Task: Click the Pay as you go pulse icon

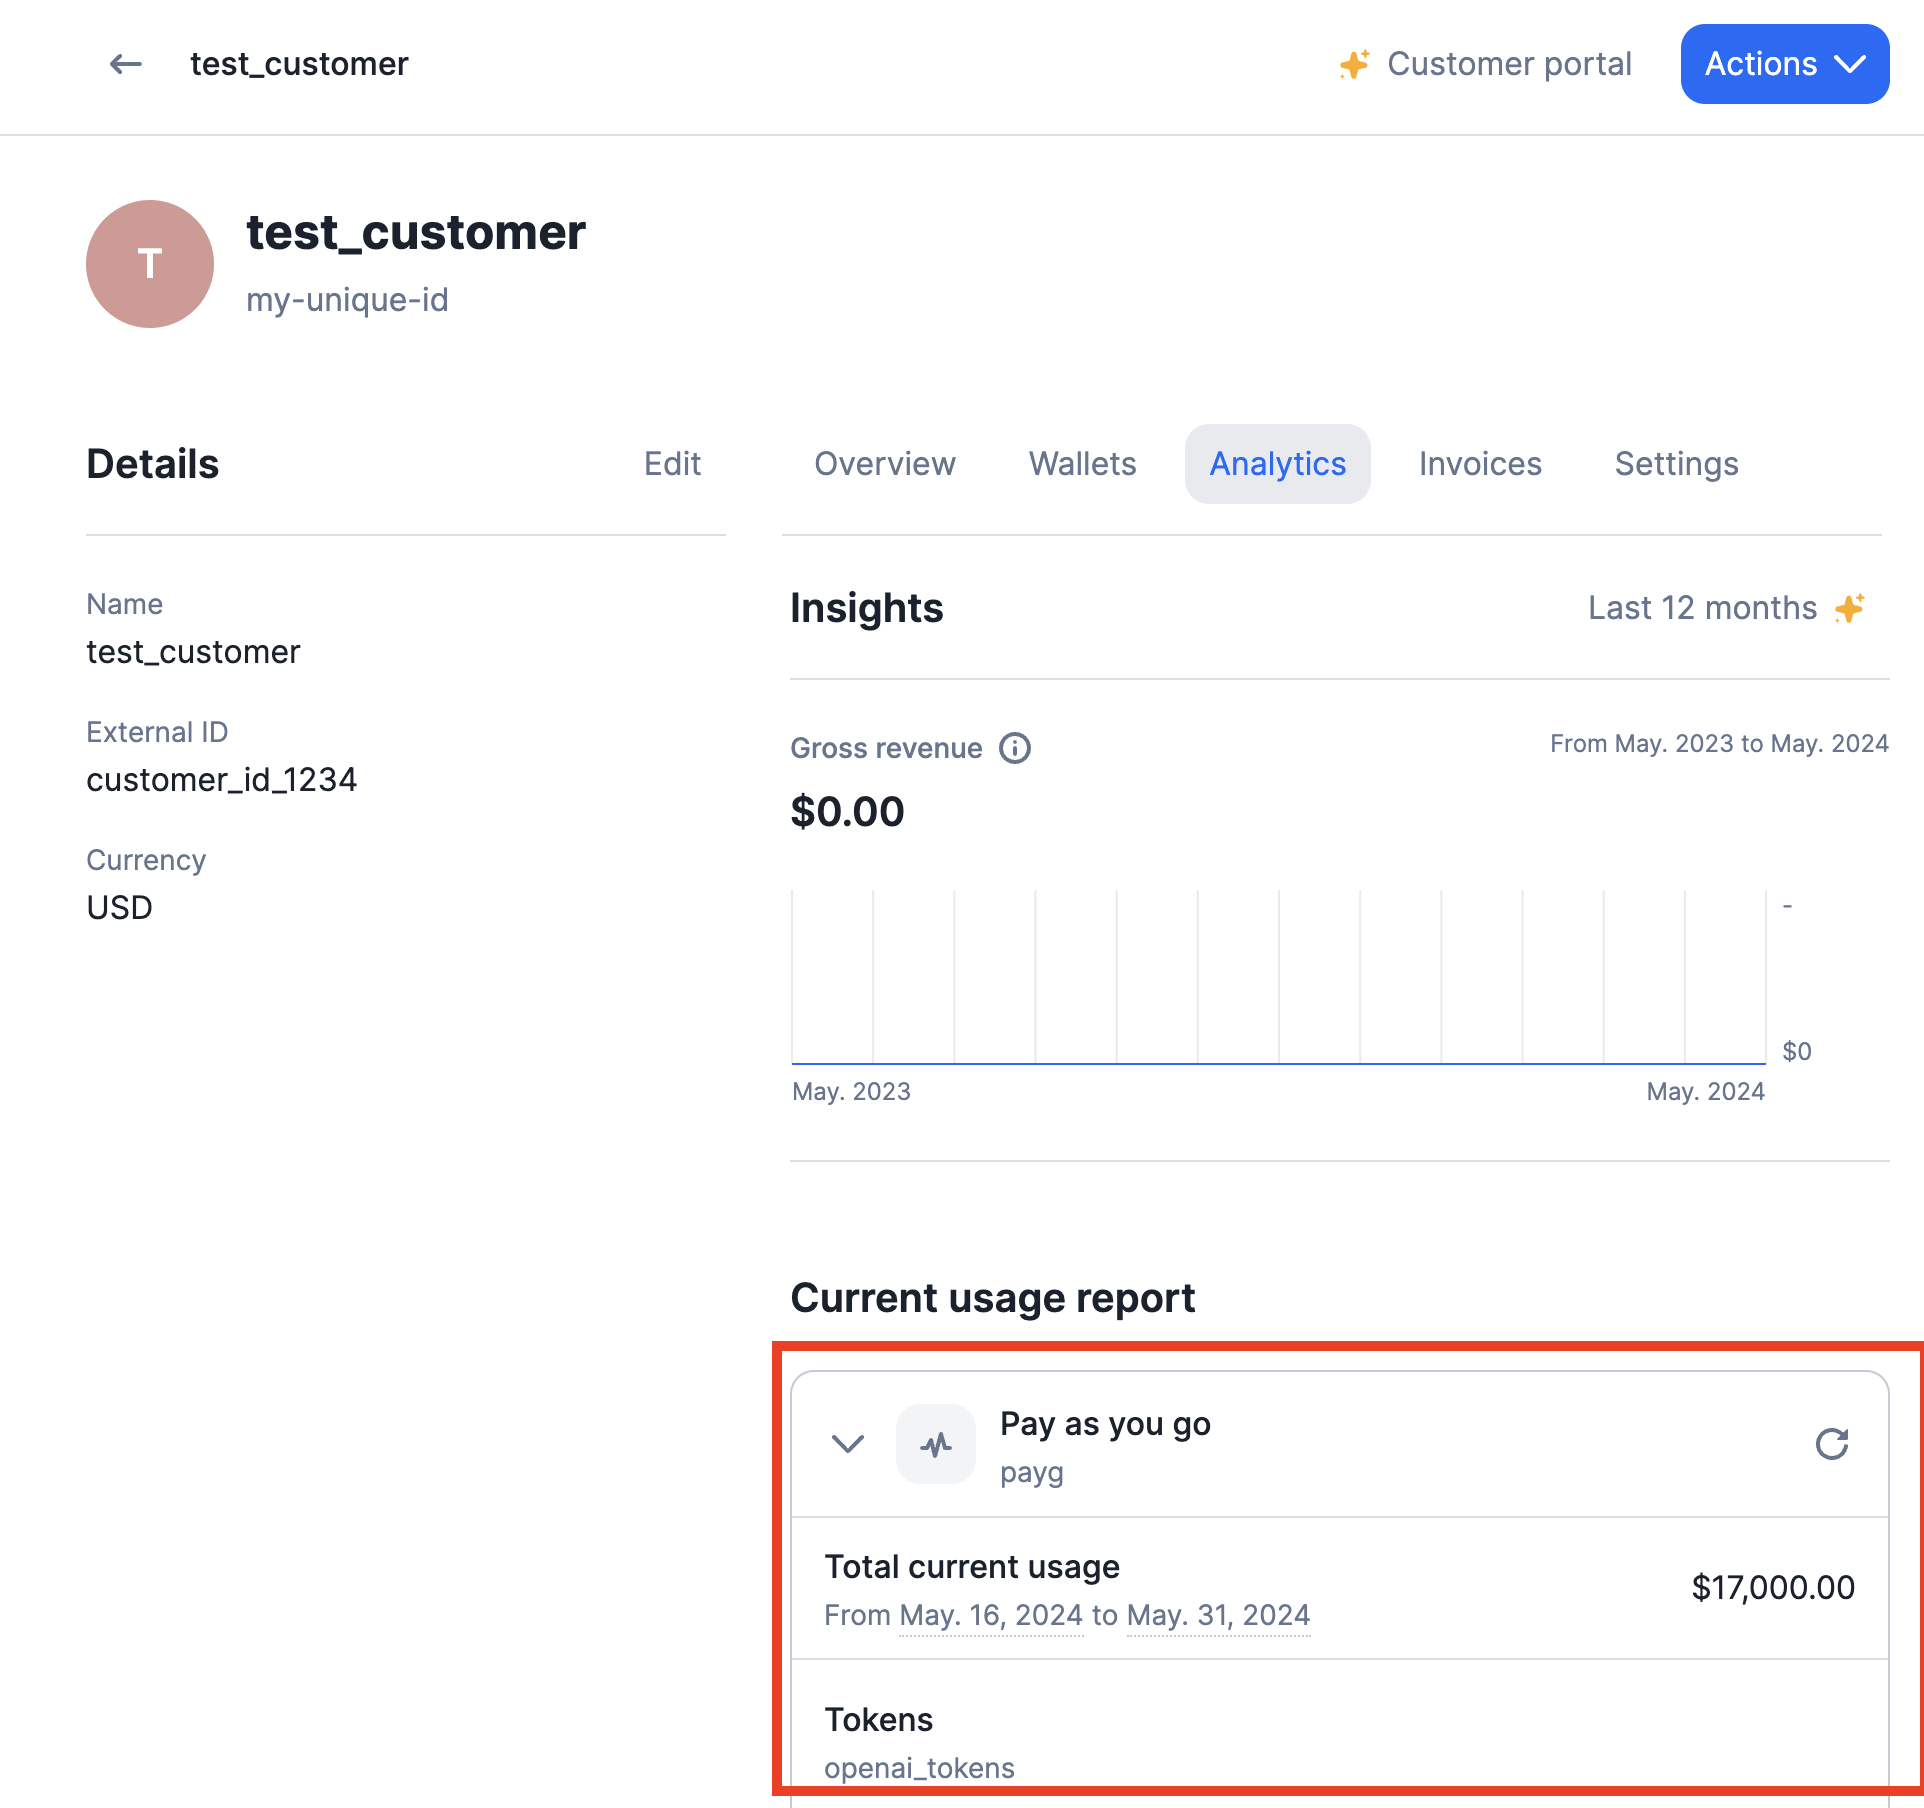Action: 936,1444
